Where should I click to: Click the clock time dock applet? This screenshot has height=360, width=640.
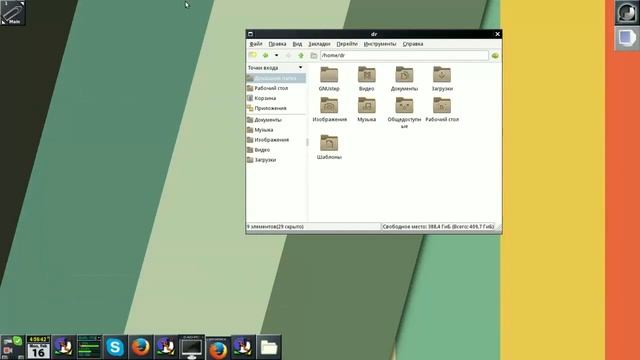point(38,339)
